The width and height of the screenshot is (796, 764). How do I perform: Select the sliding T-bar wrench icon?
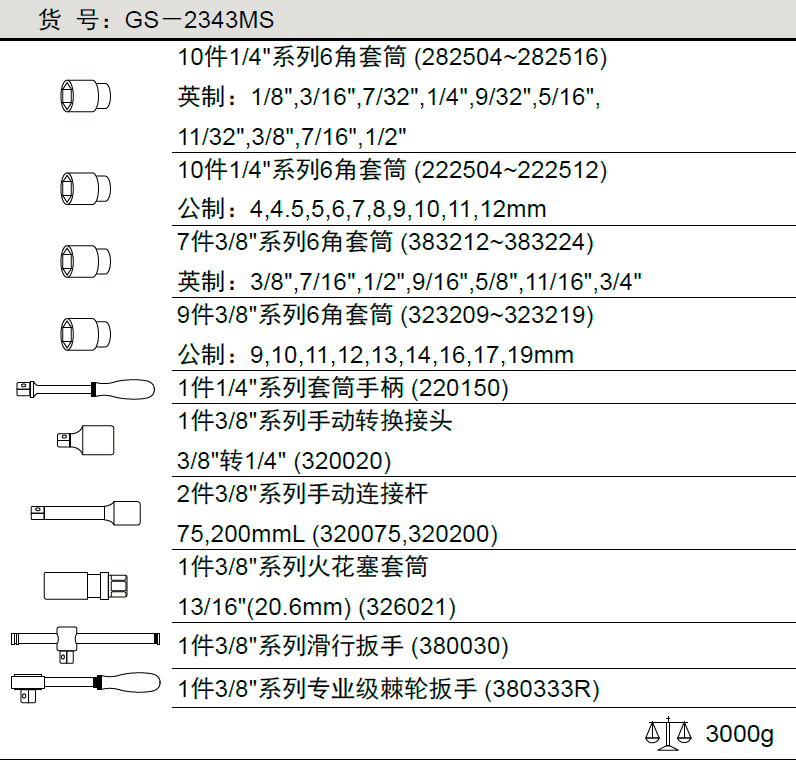85,638
